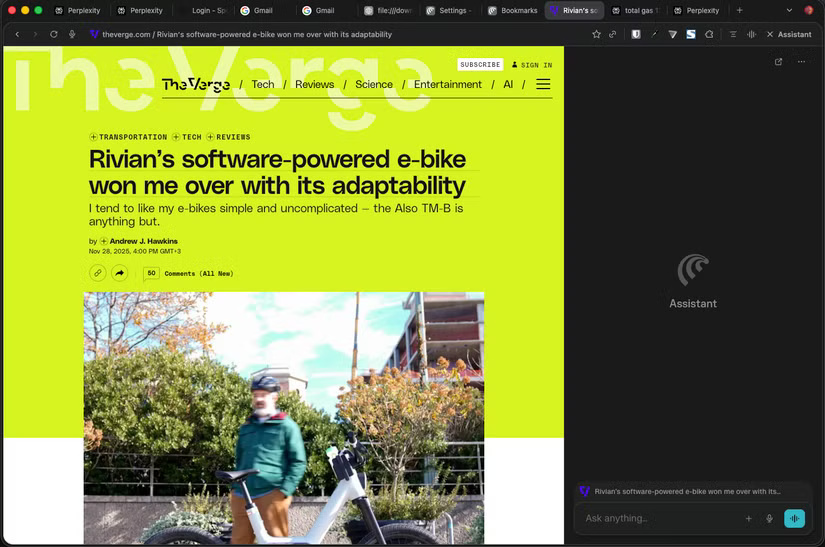
Task: Open the extensions puzzle icon in toolbar
Action: point(709,34)
